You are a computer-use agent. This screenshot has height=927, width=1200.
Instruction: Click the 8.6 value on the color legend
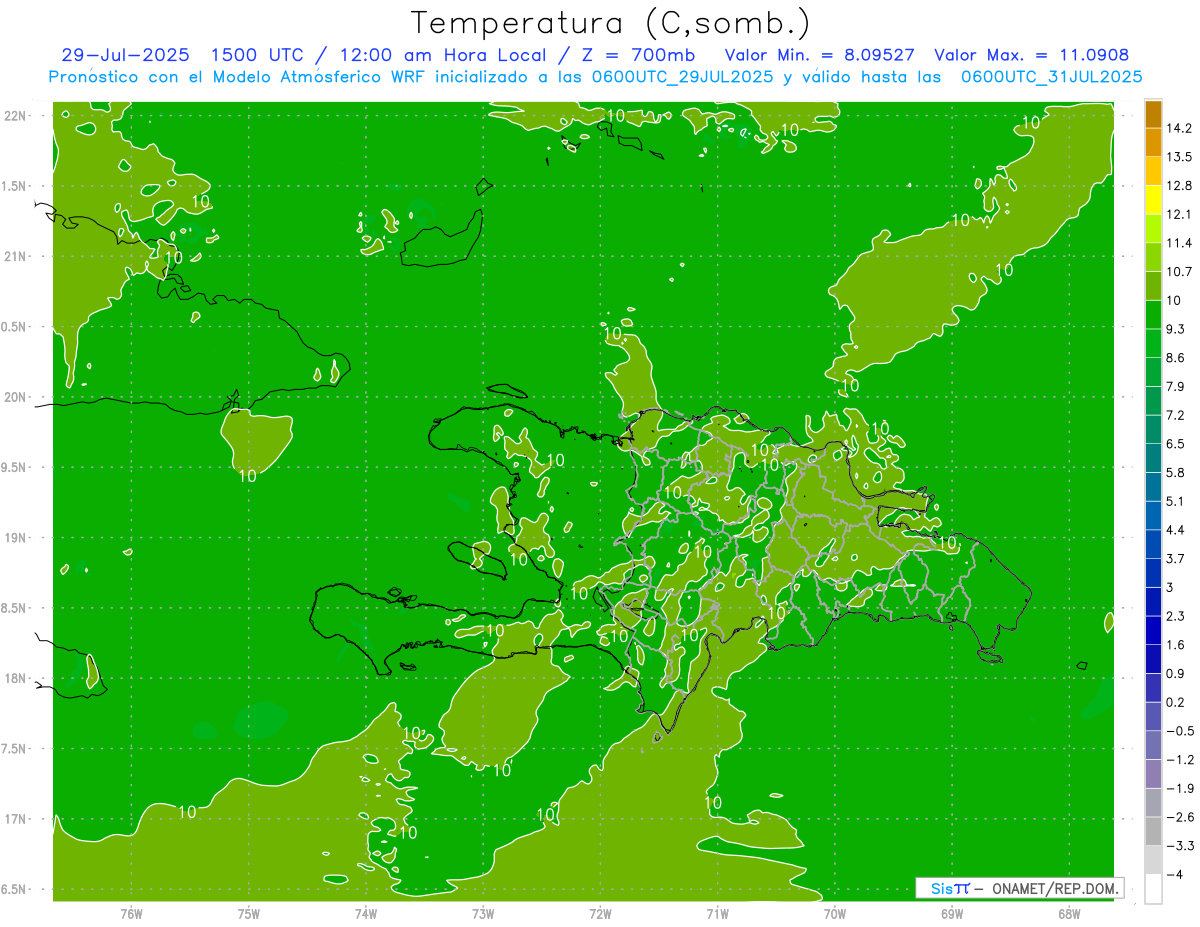(1176, 357)
